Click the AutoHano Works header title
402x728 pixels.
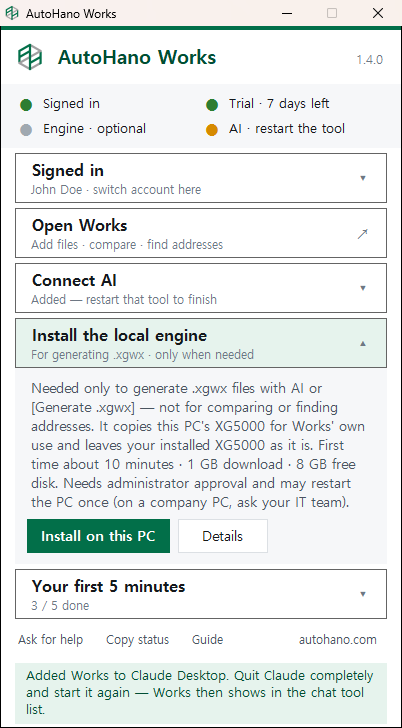tap(137, 58)
